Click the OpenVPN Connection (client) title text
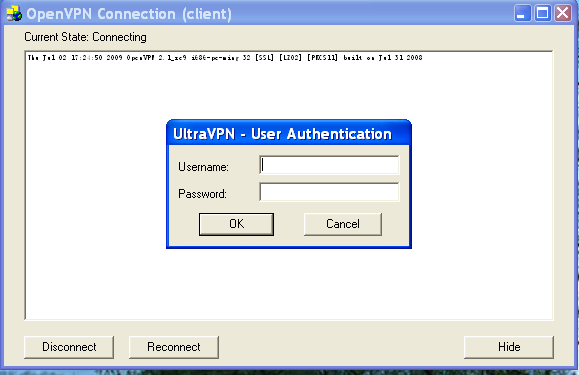Screen dimensions: 579x375 [x=129, y=14]
